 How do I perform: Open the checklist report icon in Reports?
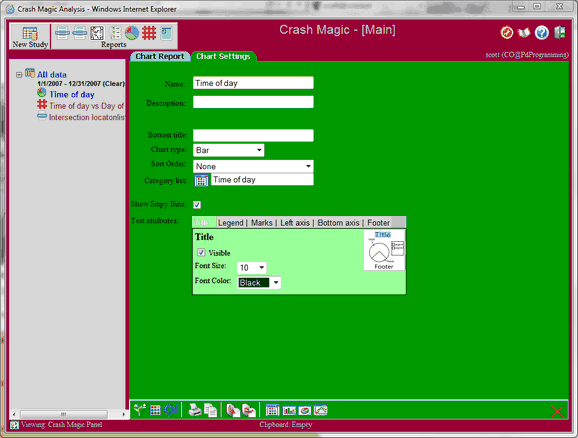(115, 33)
